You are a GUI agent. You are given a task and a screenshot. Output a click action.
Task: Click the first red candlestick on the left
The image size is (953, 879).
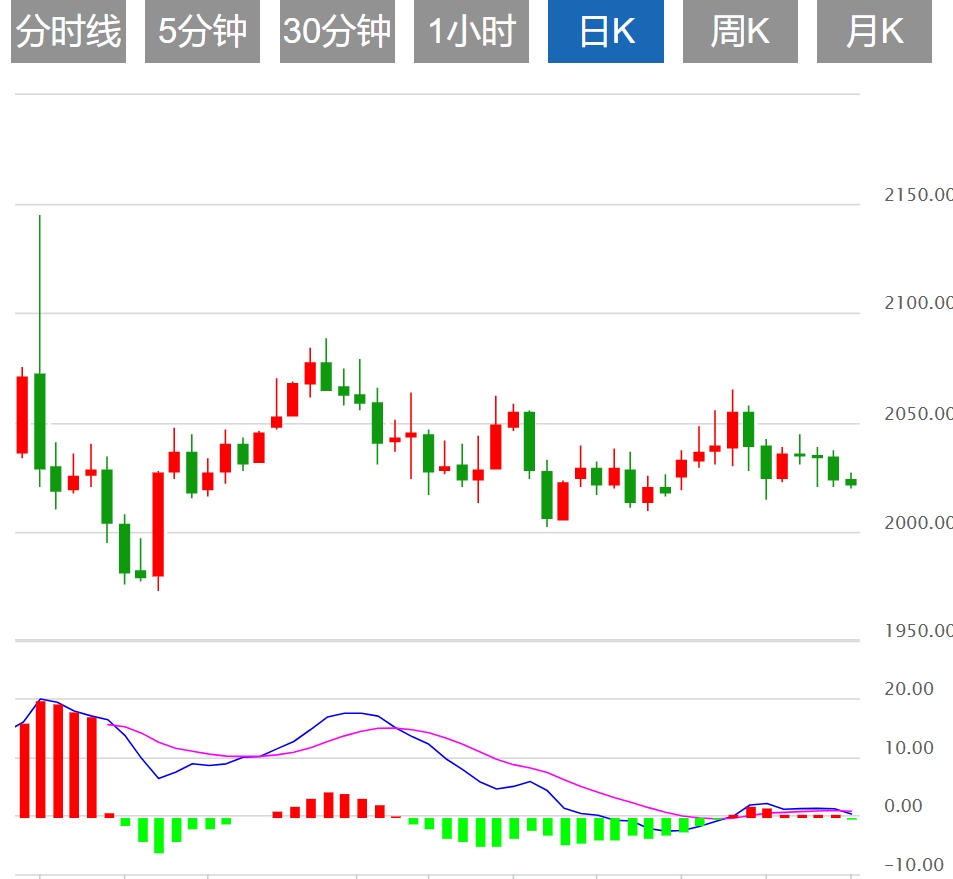(23, 414)
